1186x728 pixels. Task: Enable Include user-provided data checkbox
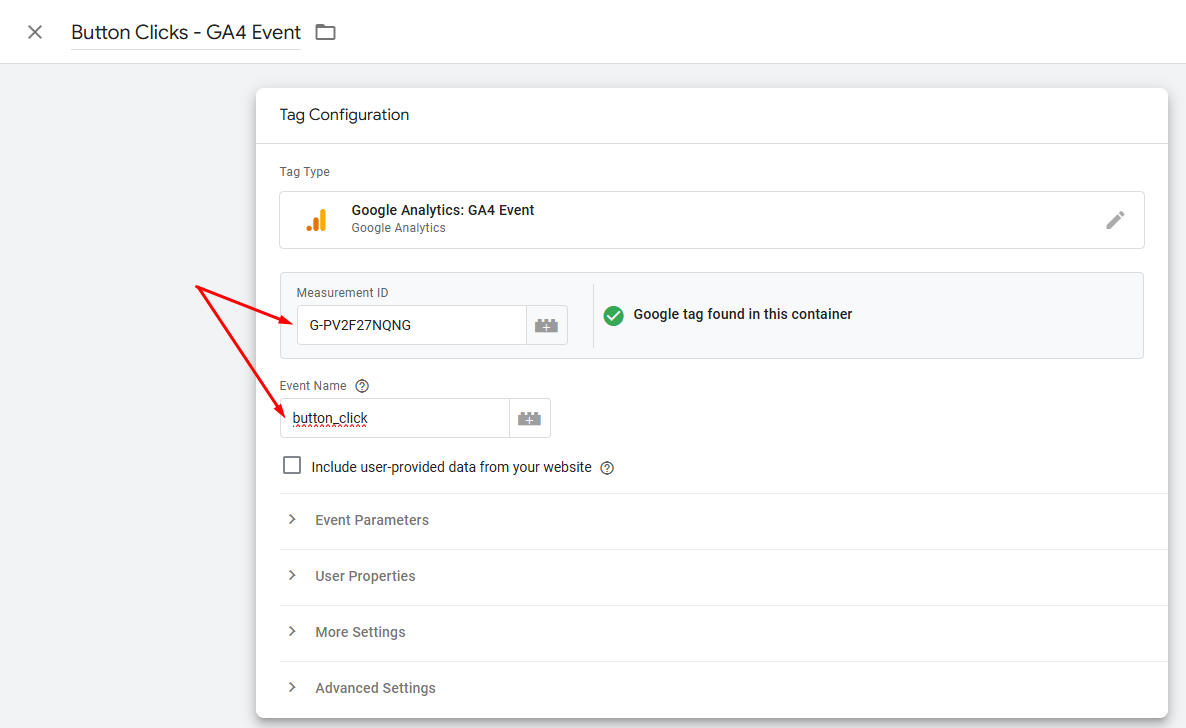[292, 465]
